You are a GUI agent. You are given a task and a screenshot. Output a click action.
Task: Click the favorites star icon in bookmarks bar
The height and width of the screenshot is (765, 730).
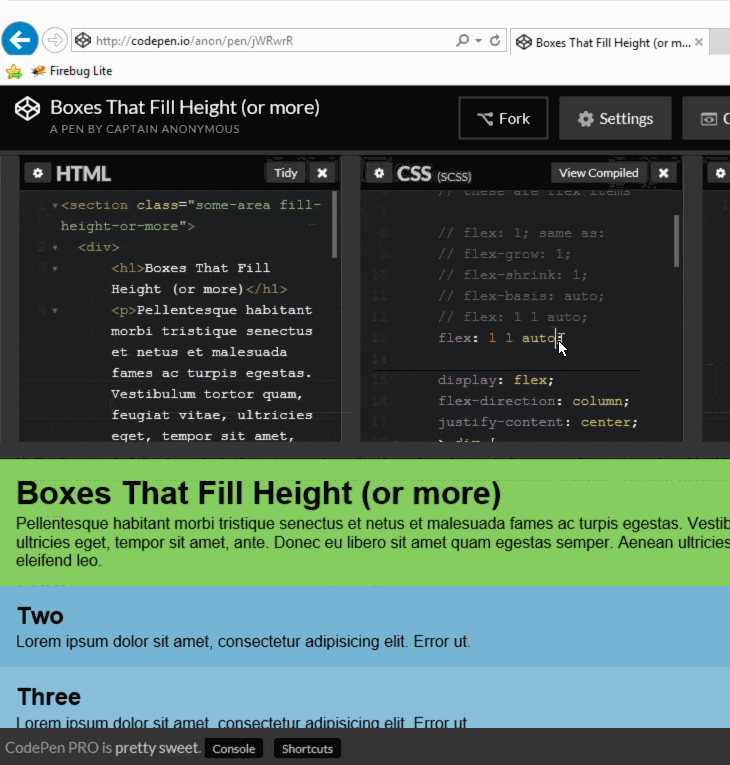point(13,71)
